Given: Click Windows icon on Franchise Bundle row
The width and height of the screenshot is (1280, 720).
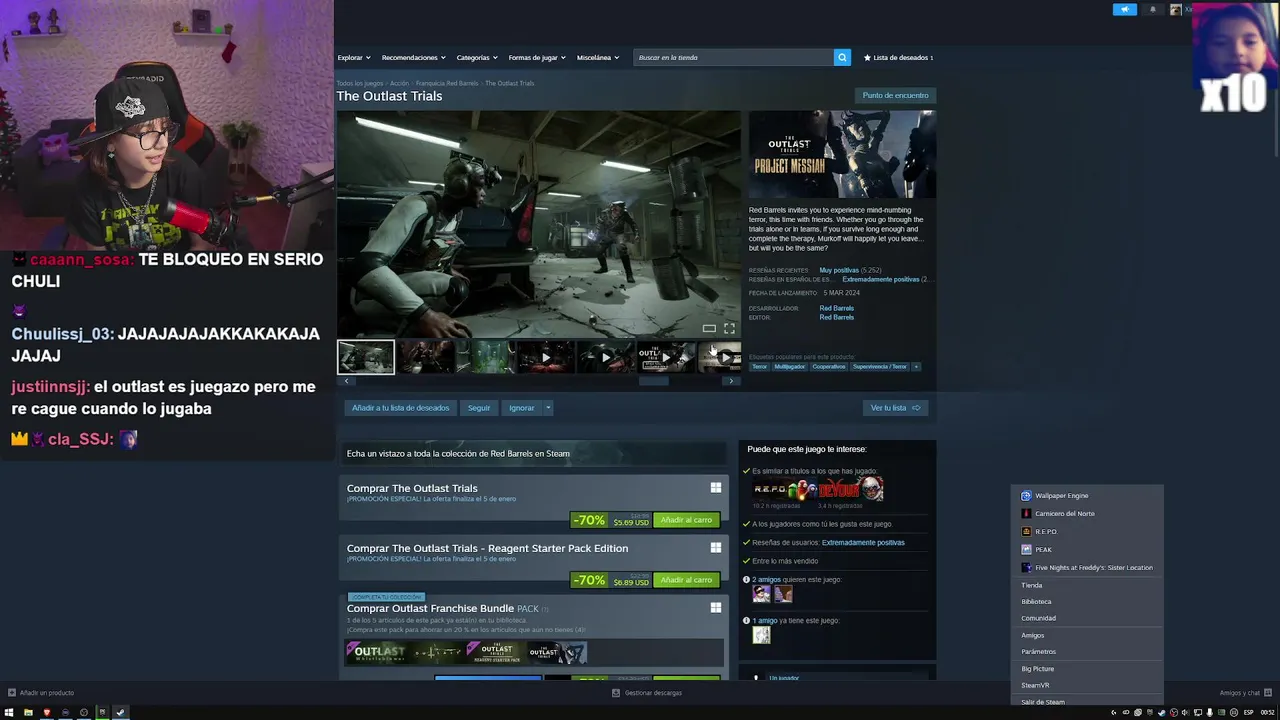Looking at the screenshot, I should click(x=716, y=608).
